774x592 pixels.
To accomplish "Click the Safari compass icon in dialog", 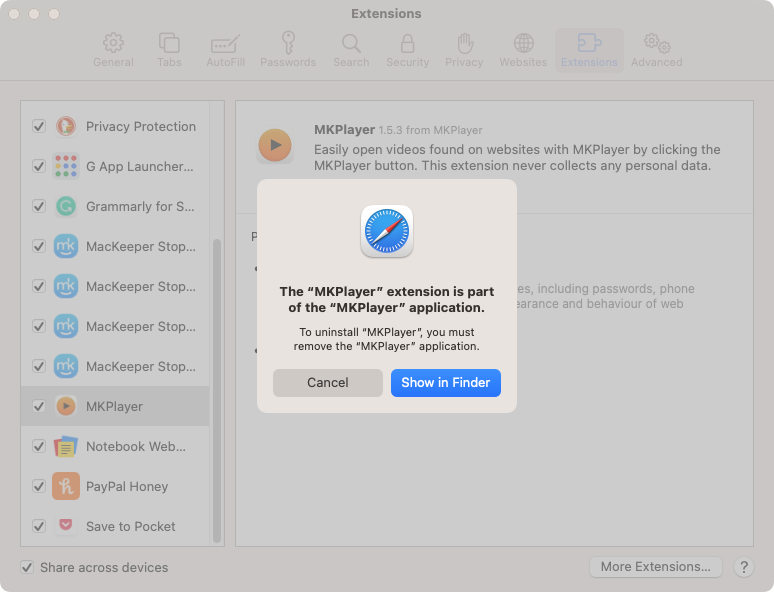I will (387, 231).
